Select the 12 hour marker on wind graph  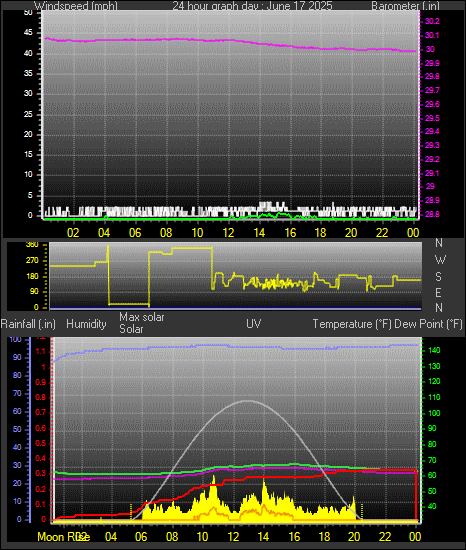pos(228,233)
